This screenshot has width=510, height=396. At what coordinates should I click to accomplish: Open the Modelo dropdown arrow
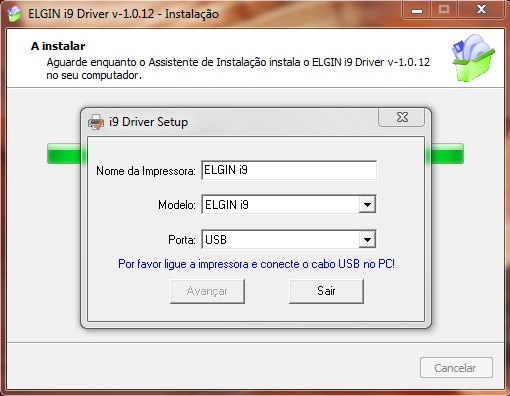[367, 205]
